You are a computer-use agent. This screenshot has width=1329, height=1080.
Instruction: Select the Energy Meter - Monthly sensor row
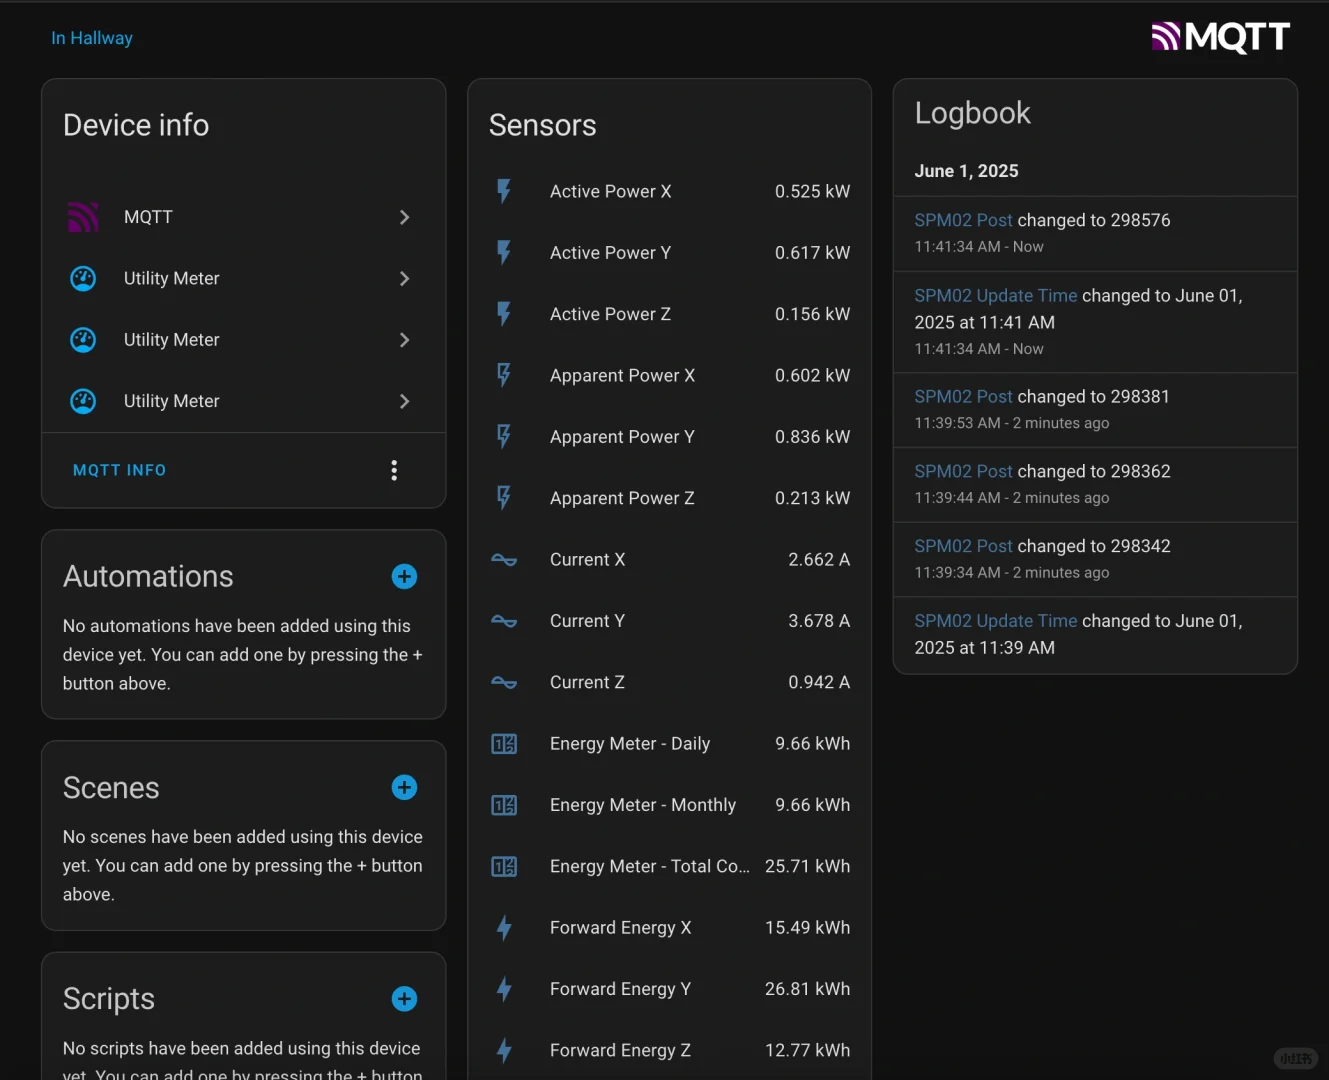(x=669, y=805)
